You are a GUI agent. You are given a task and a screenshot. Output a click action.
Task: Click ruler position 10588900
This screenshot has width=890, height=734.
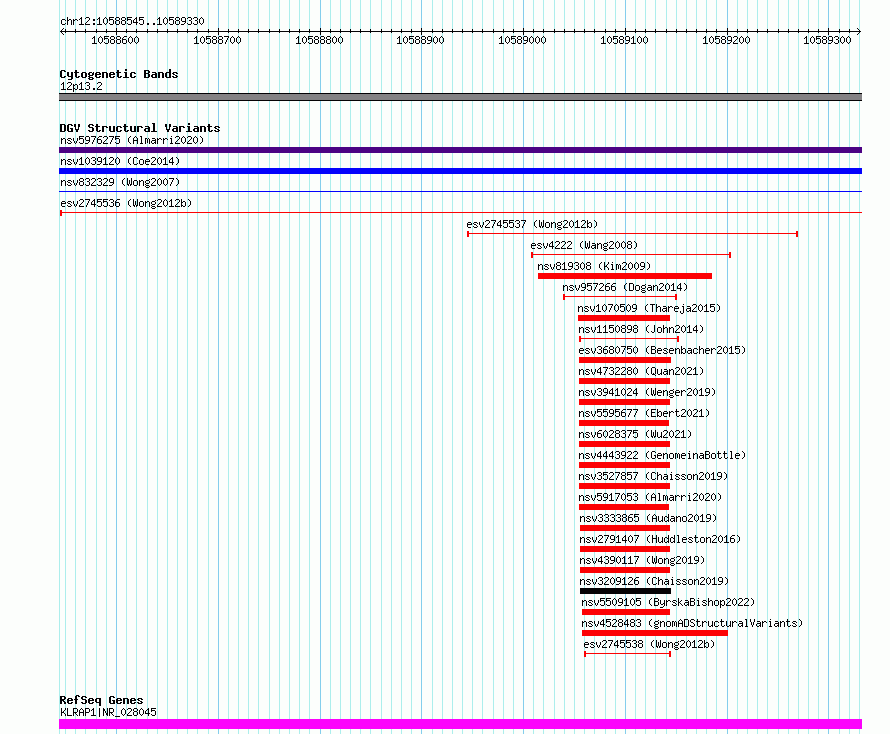[420, 40]
